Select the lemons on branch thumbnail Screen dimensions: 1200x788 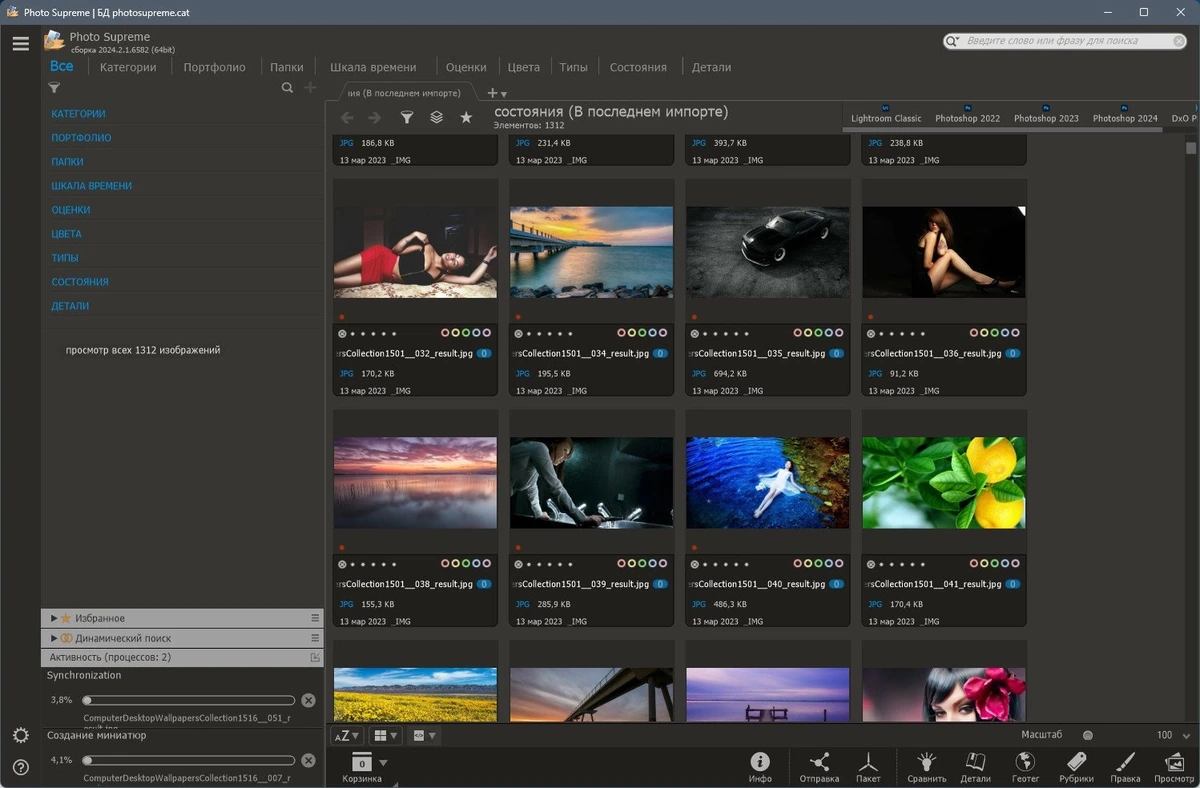pos(944,482)
